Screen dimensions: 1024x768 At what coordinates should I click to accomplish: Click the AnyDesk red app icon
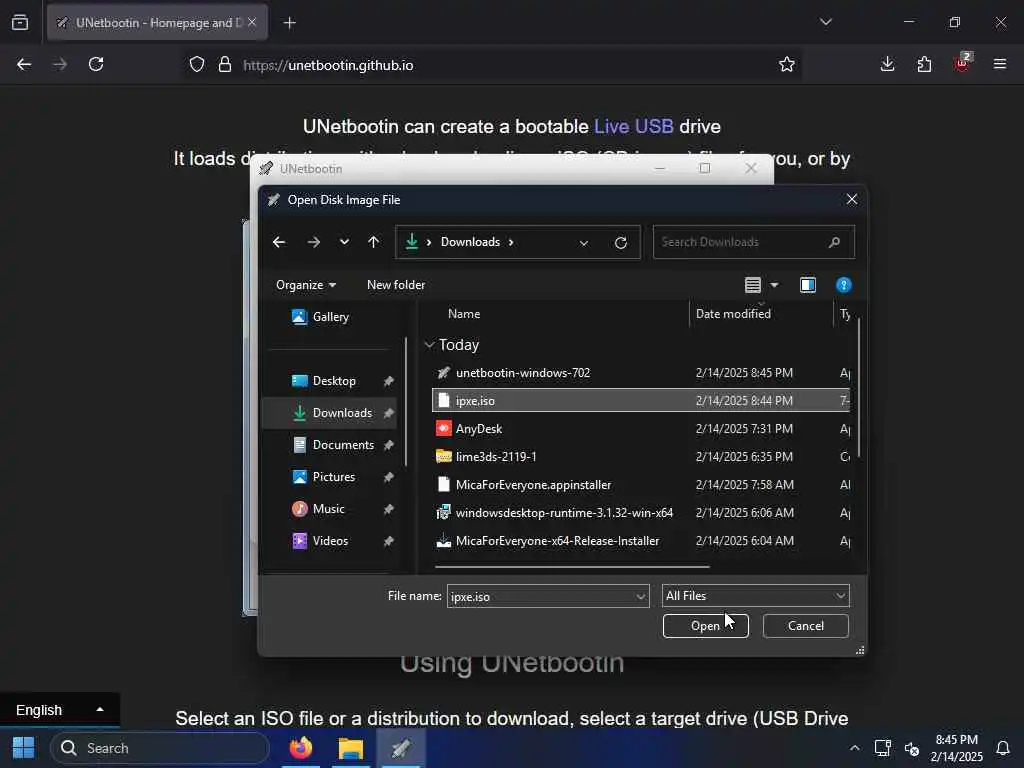point(443,428)
